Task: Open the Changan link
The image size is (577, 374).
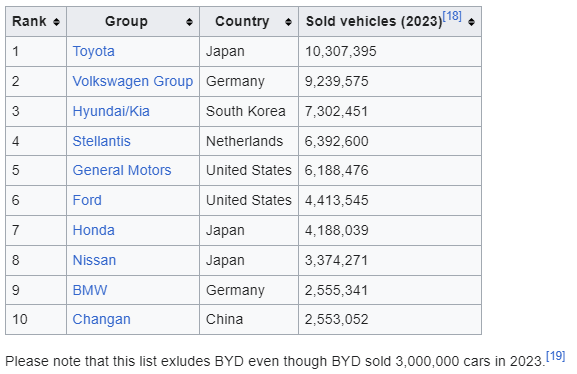Action: tap(102, 319)
